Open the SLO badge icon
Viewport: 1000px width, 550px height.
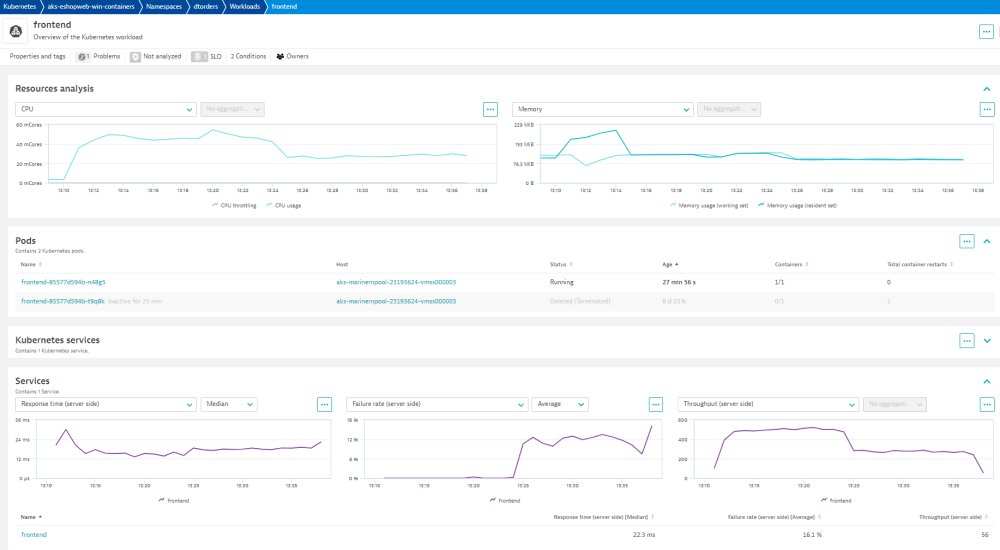coord(199,57)
